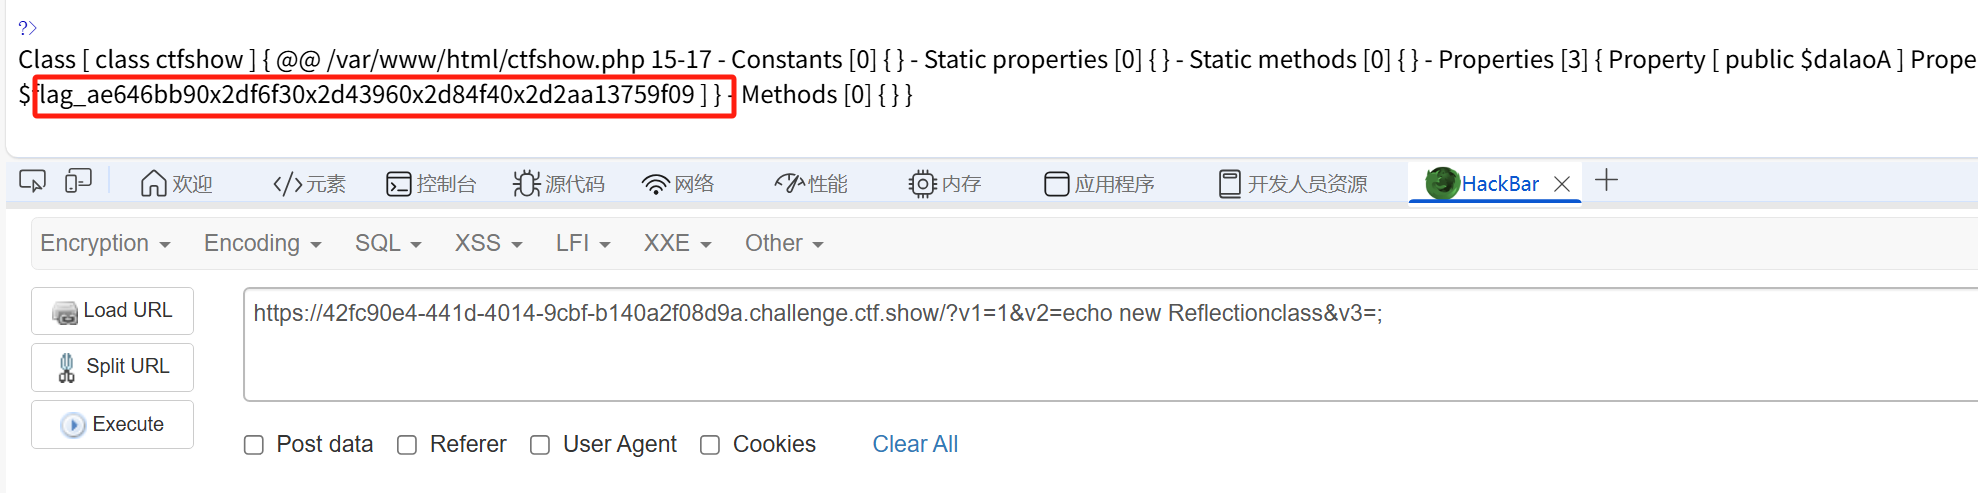This screenshot has width=1978, height=493.
Task: Click the Clear All link
Action: (x=915, y=444)
